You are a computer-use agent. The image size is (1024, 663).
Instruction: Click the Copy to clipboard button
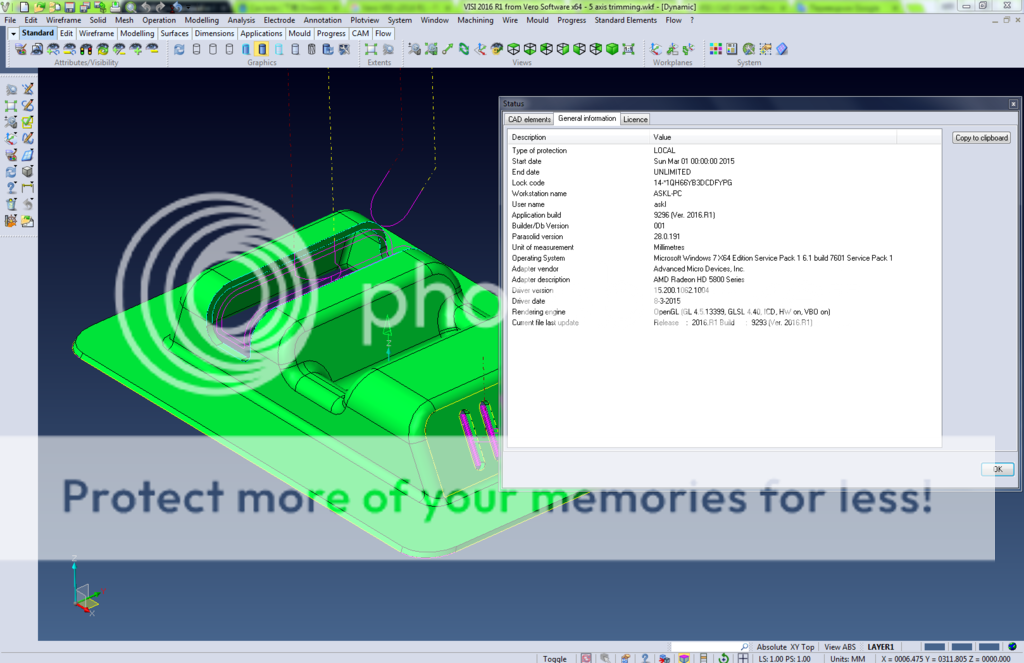click(x=981, y=138)
